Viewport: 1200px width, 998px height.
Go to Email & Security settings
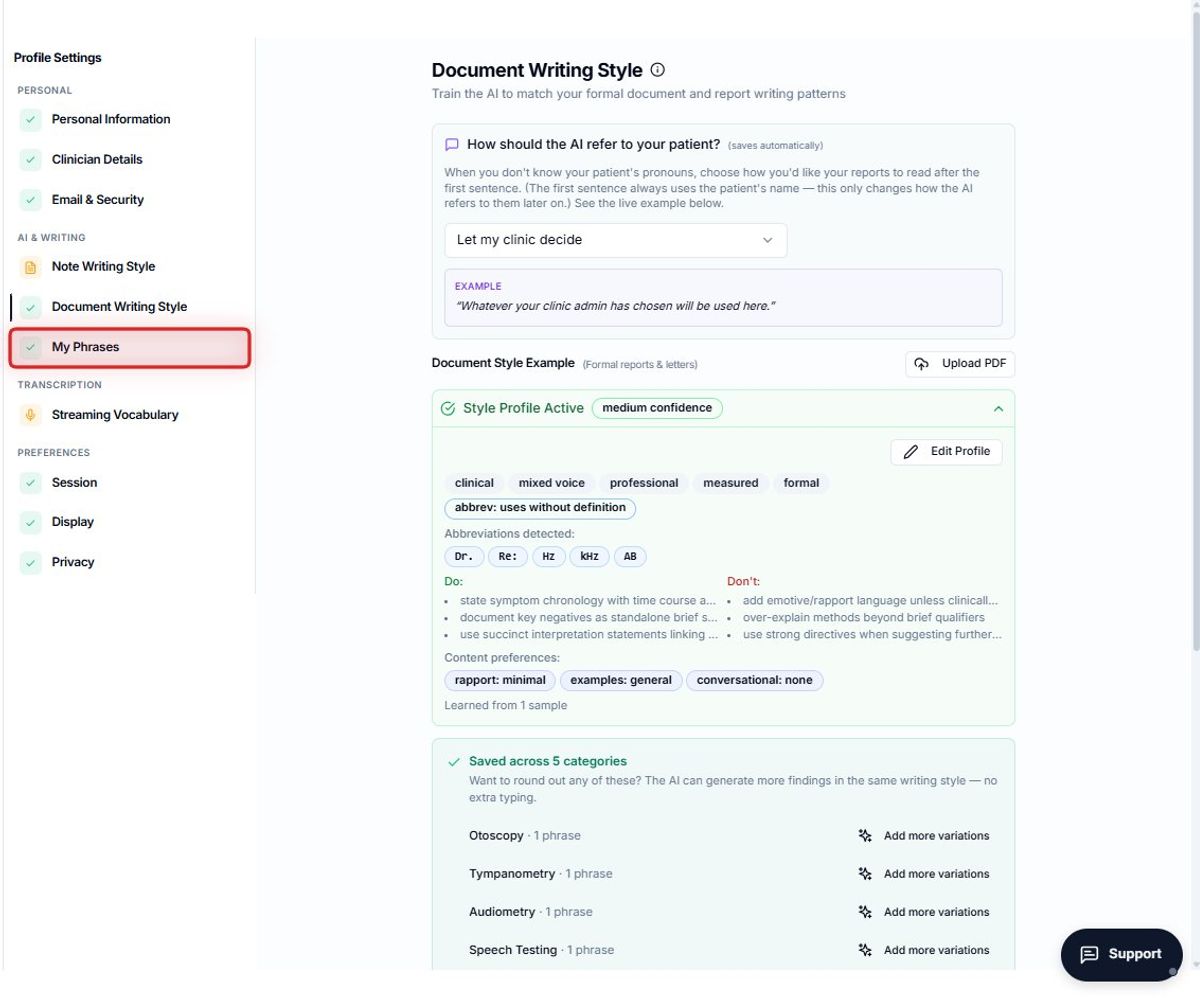(x=129, y=199)
